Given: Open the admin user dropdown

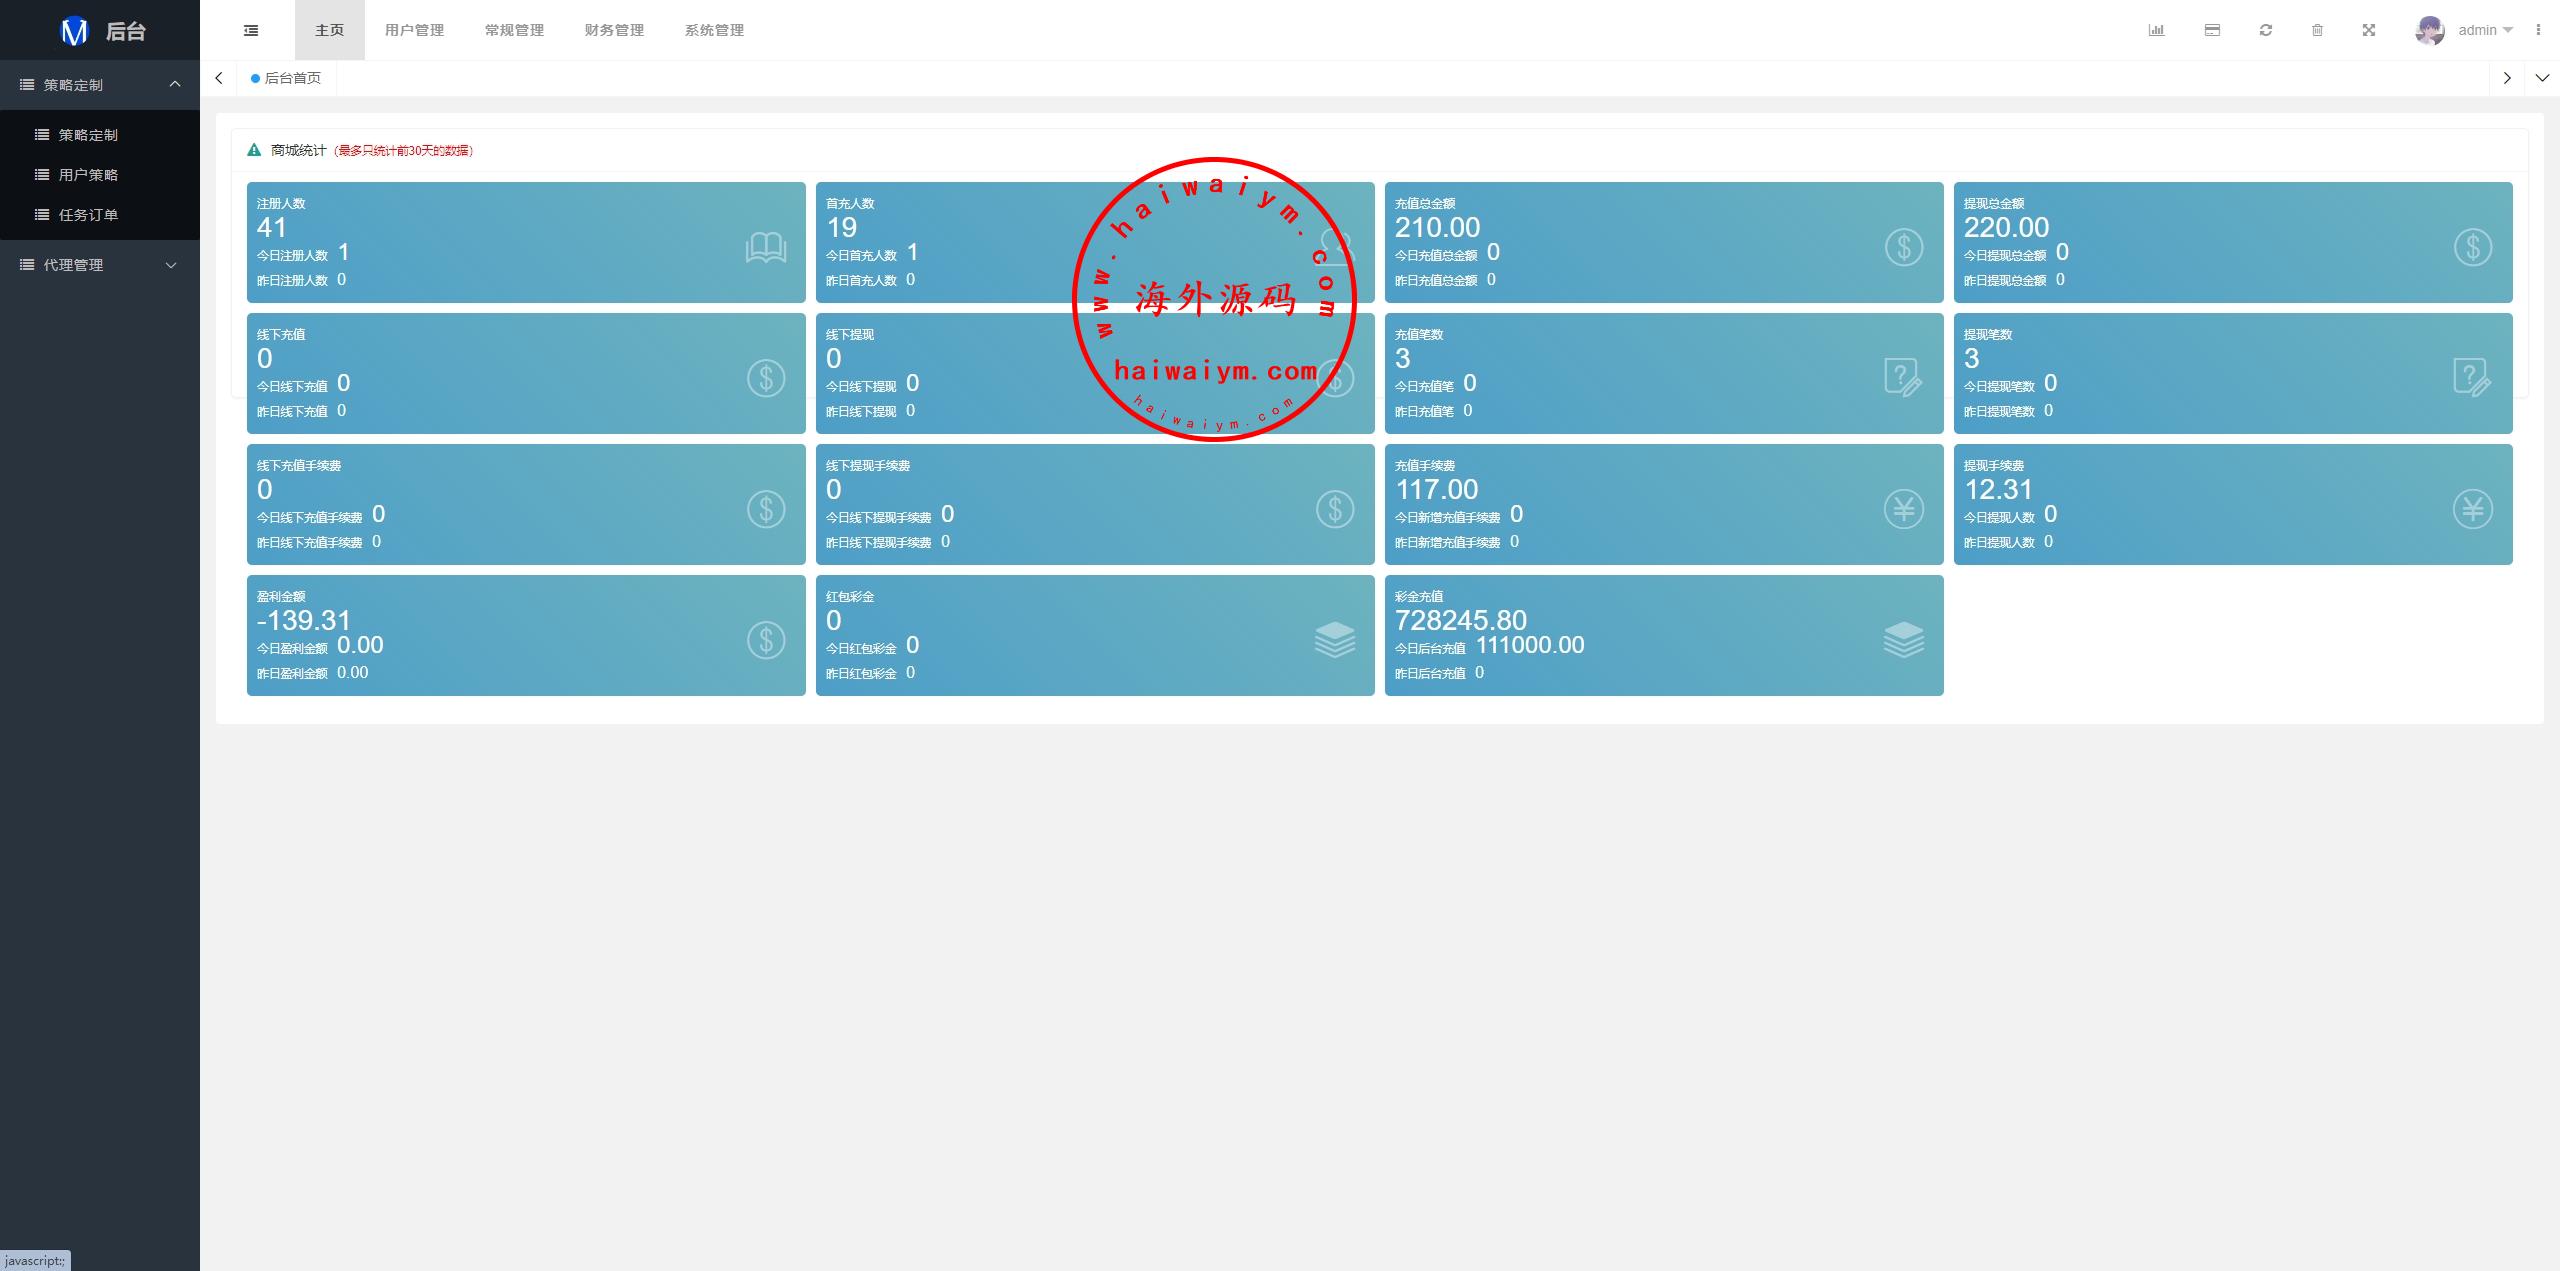Looking at the screenshot, I should tap(2485, 30).
